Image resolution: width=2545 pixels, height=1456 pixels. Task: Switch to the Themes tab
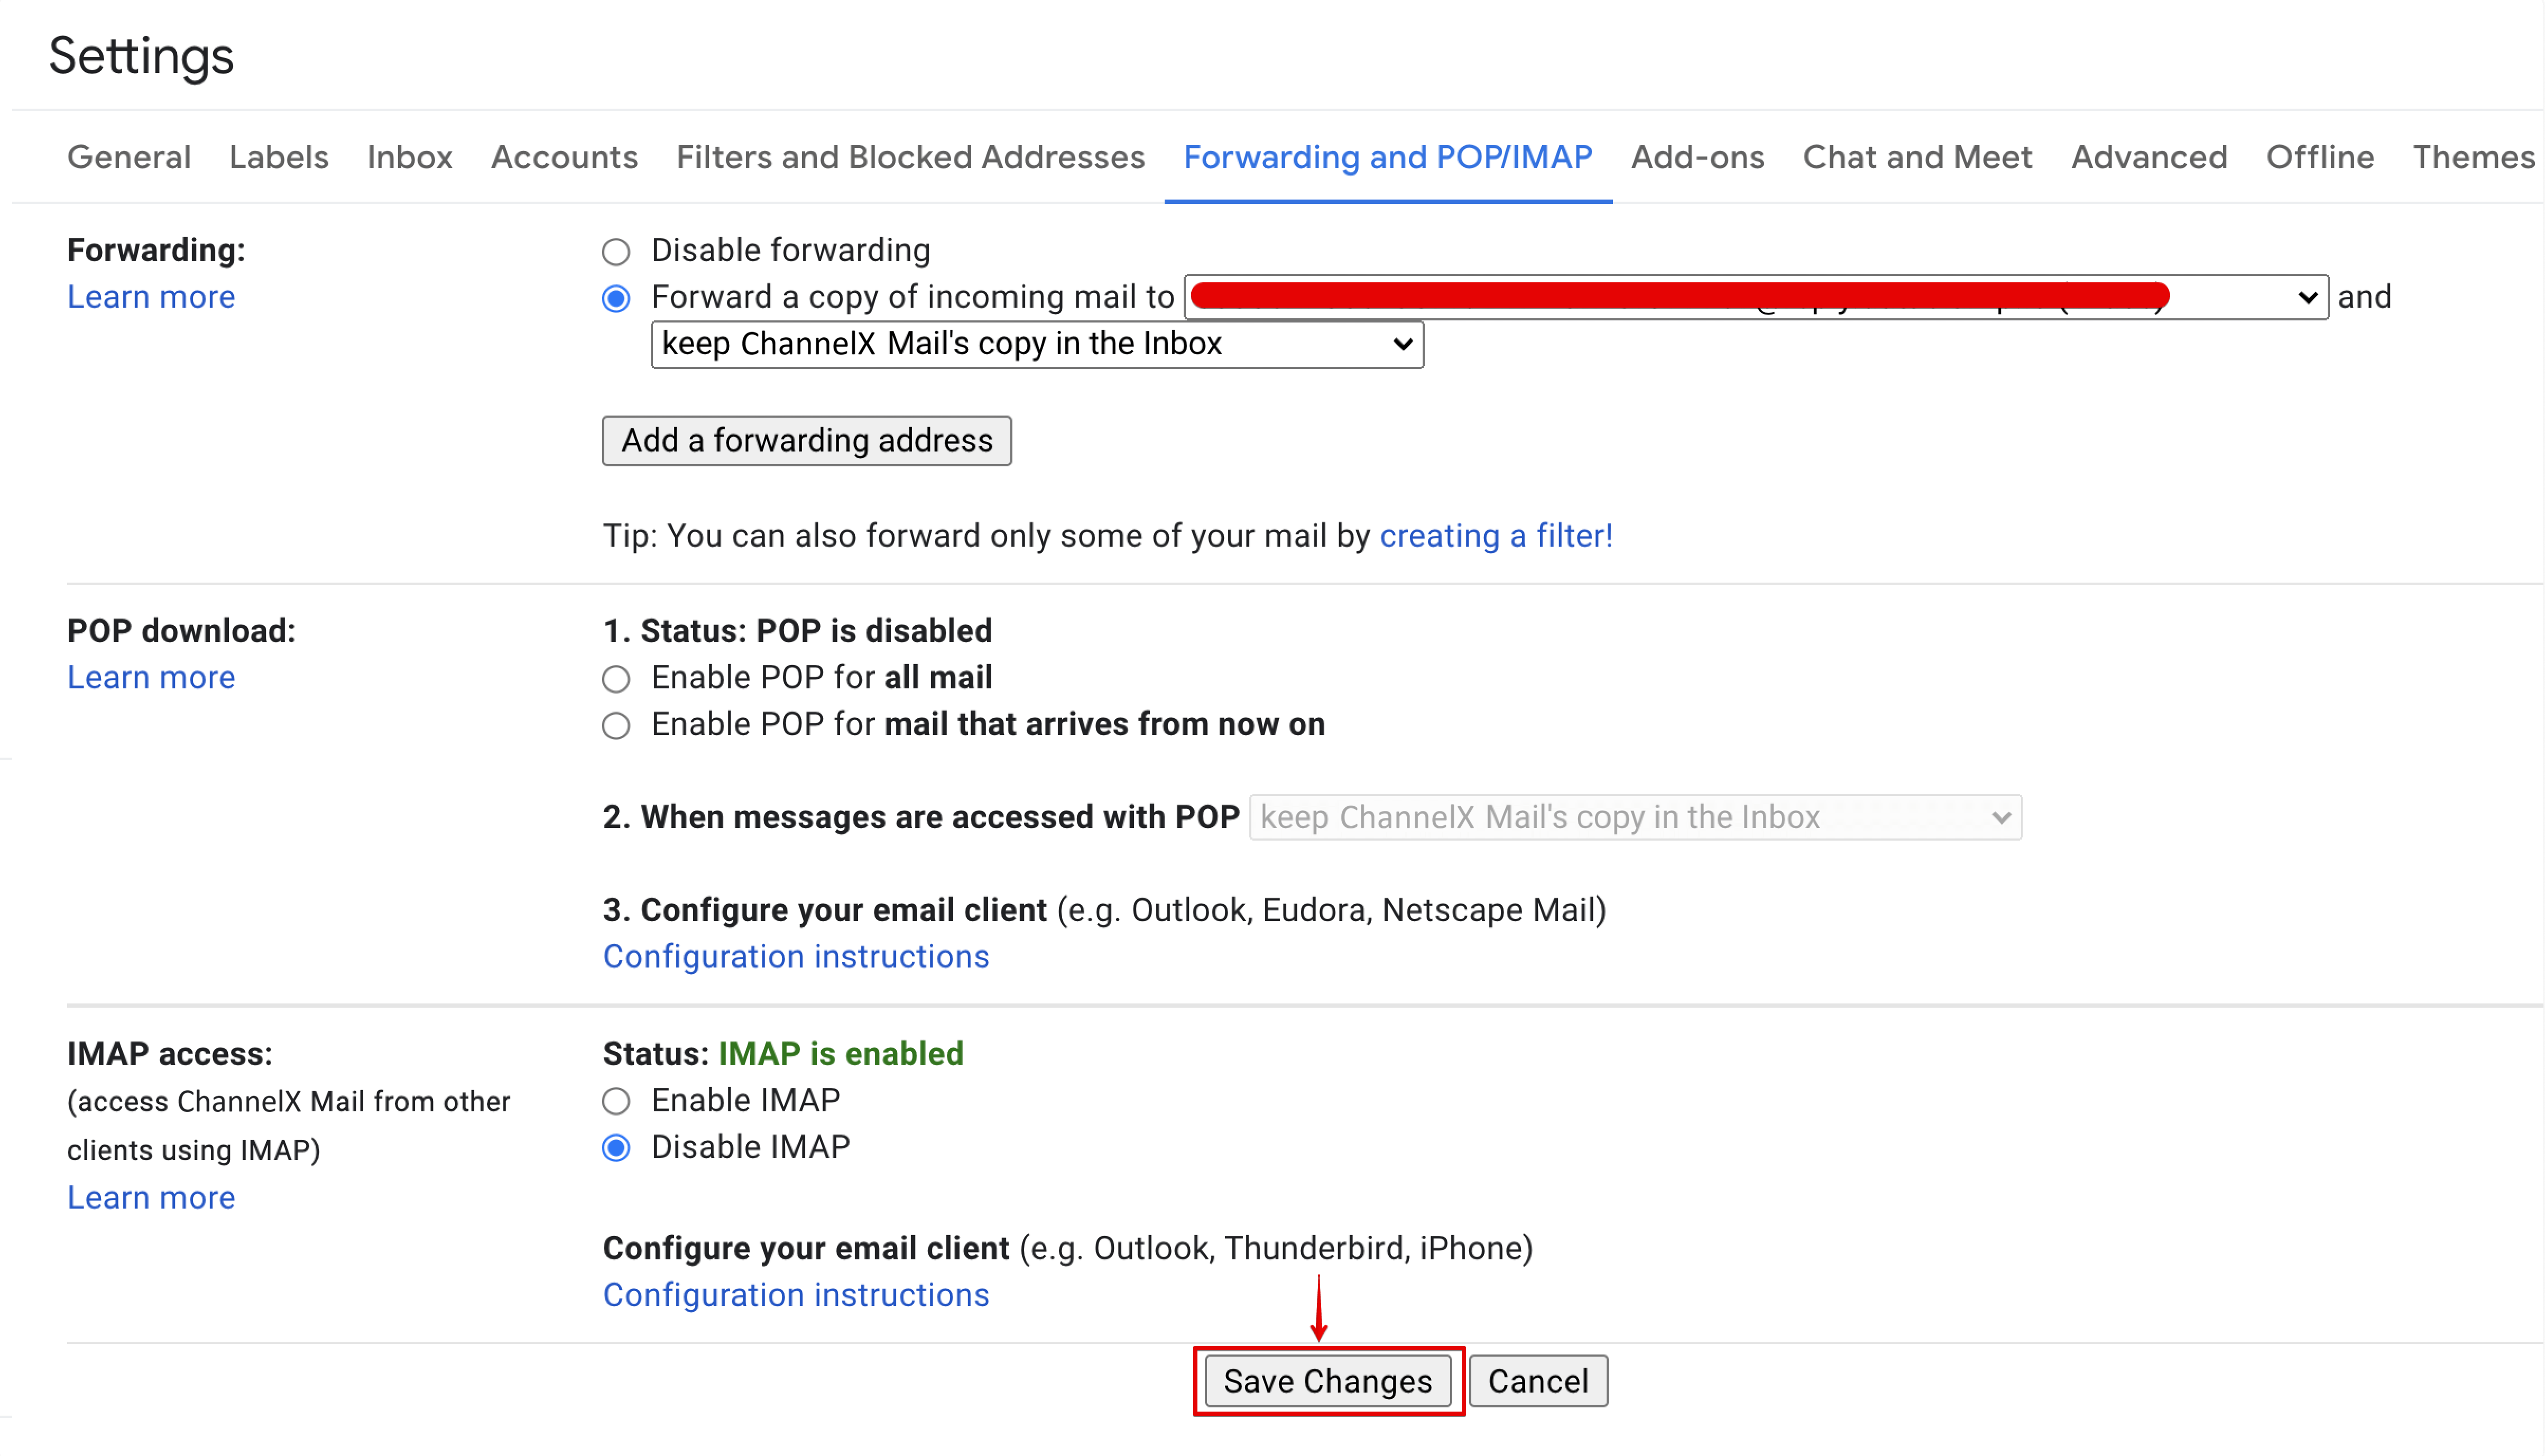click(x=2474, y=157)
